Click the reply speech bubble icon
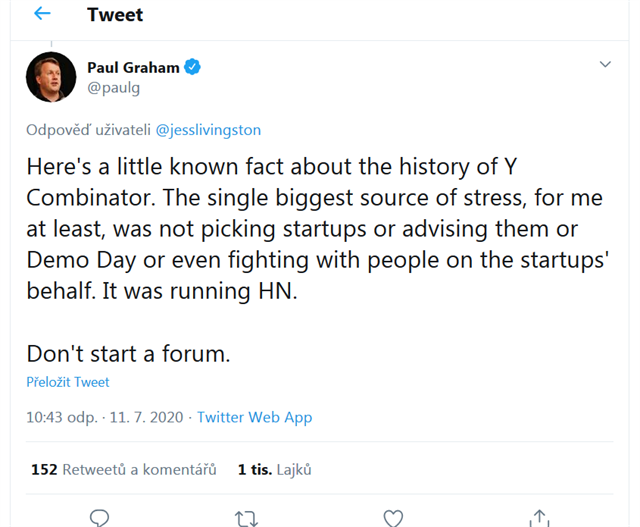This screenshot has width=640, height=527. (99, 517)
